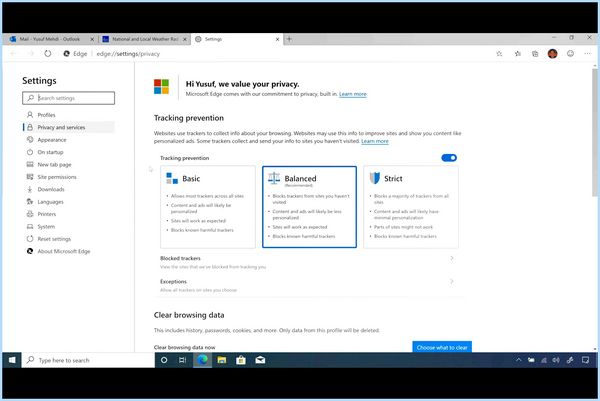Expand Blocked trackers chevron
Image resolution: width=600 pixels, height=401 pixels.
click(452, 258)
